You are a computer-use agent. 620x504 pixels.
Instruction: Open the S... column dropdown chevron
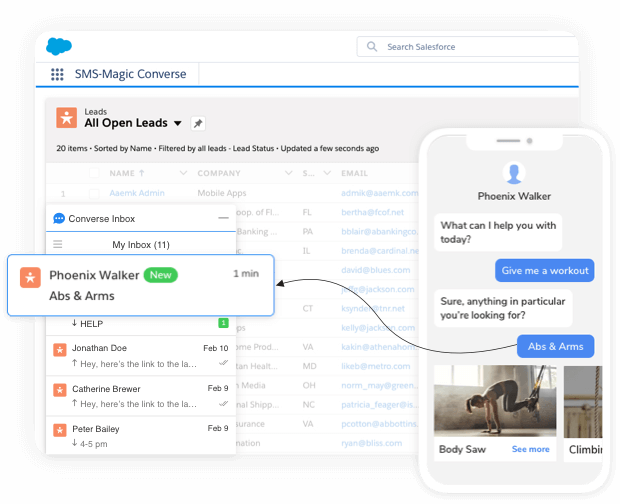coord(327,173)
